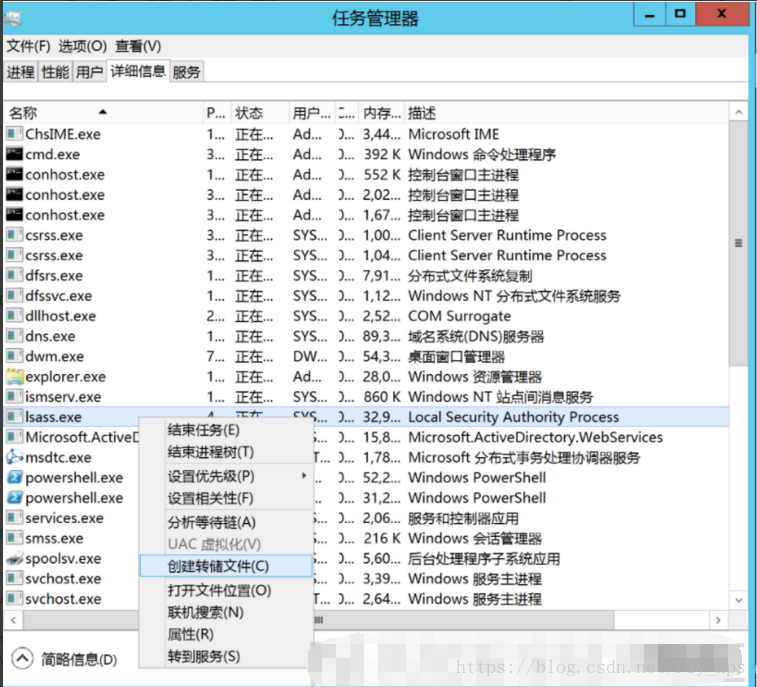This screenshot has width=757, height=687.
Task: Click 'Local Security Authority Process' description
Action: 513,417
